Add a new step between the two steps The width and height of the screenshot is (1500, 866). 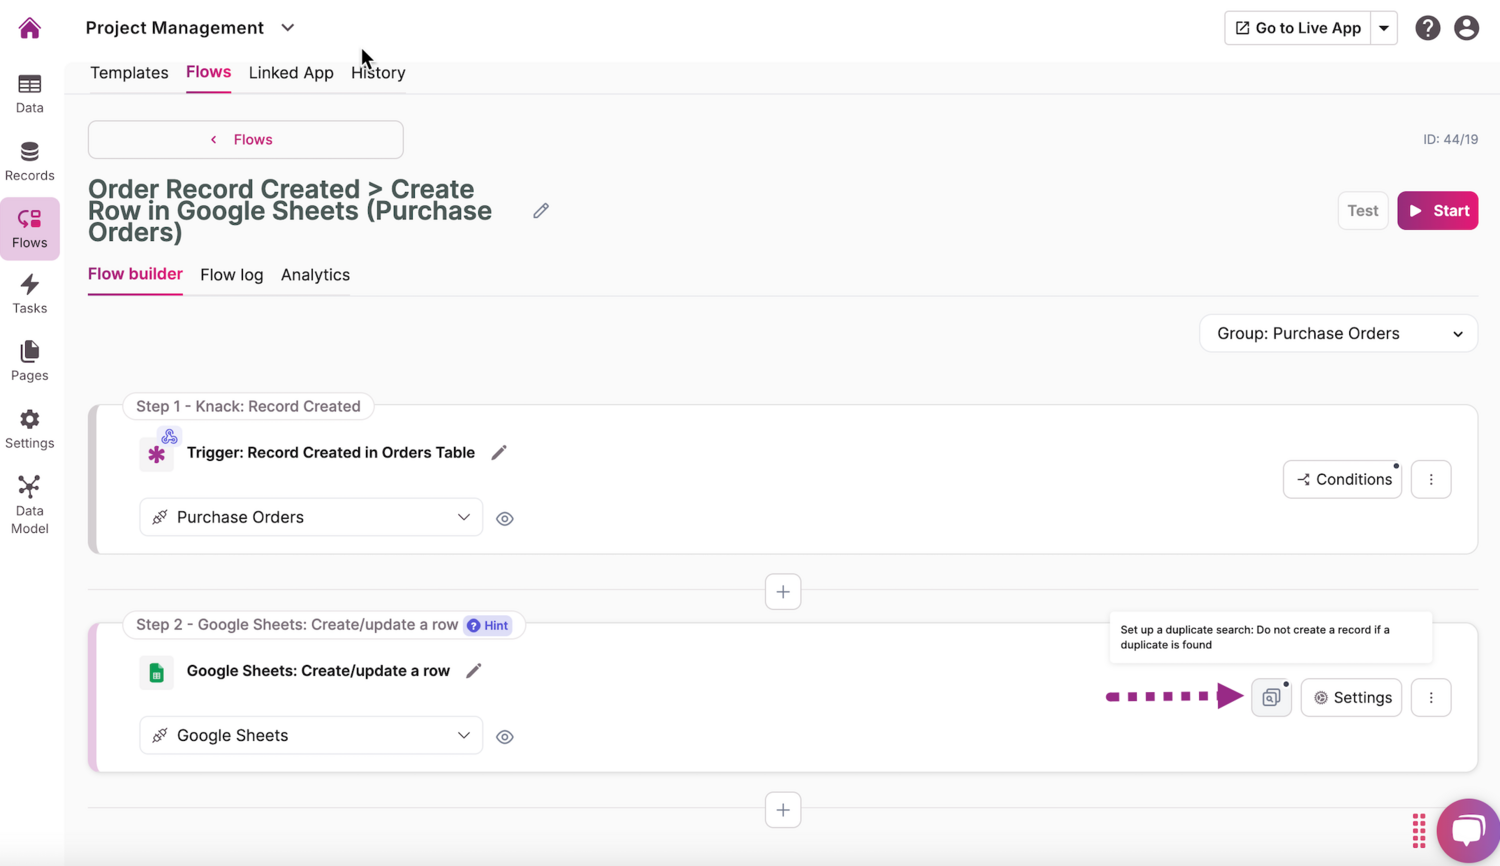[x=782, y=591]
